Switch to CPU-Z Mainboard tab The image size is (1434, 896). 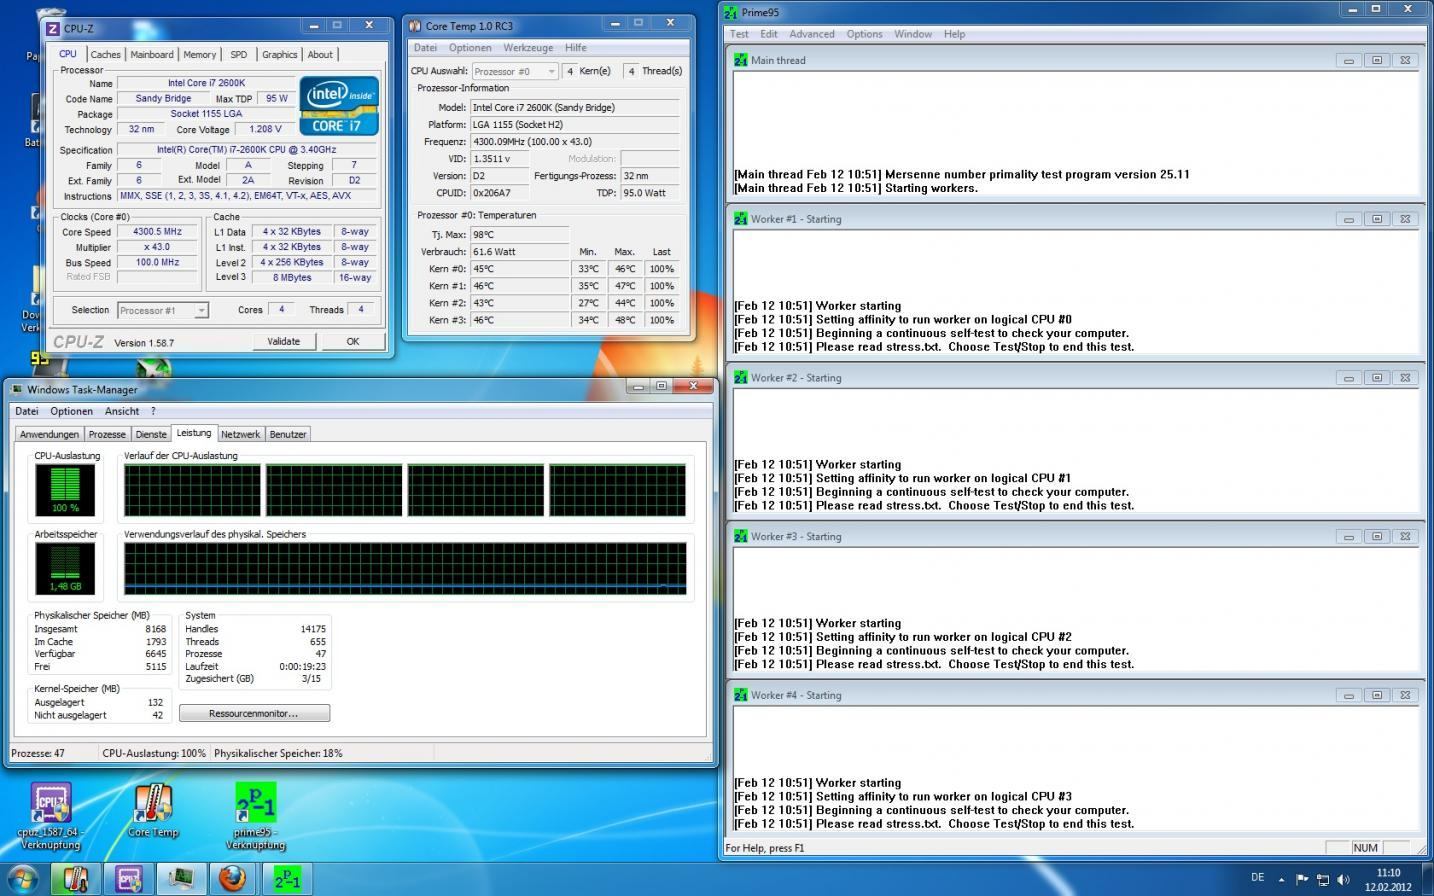pos(152,55)
